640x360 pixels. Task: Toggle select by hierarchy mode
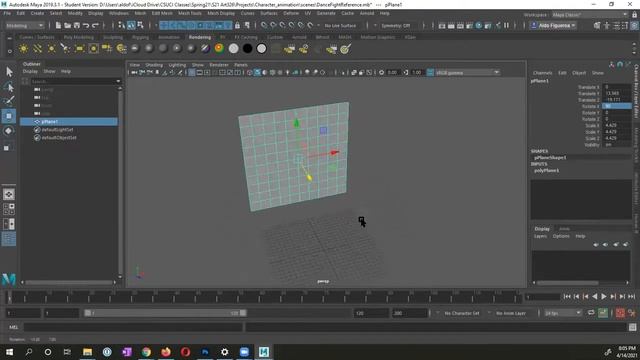(x=121, y=25)
